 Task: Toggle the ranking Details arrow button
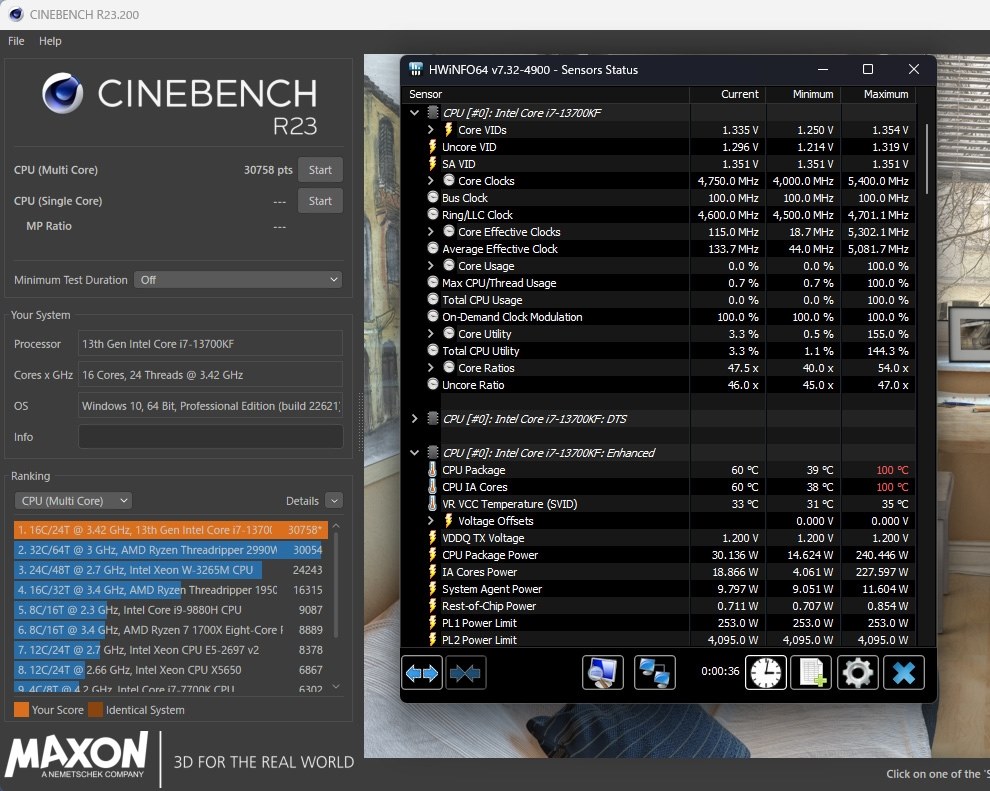click(334, 501)
